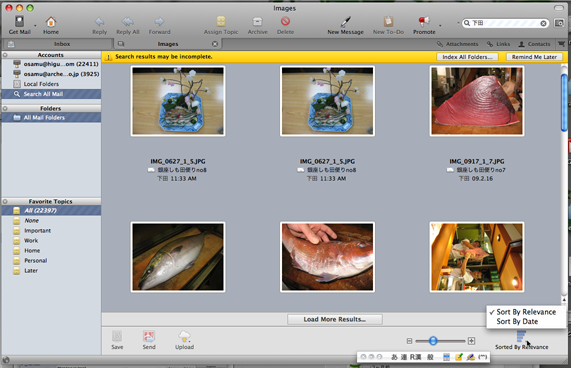Open the Promote dropdown arrow
This screenshot has height=368, width=571.
440,25
